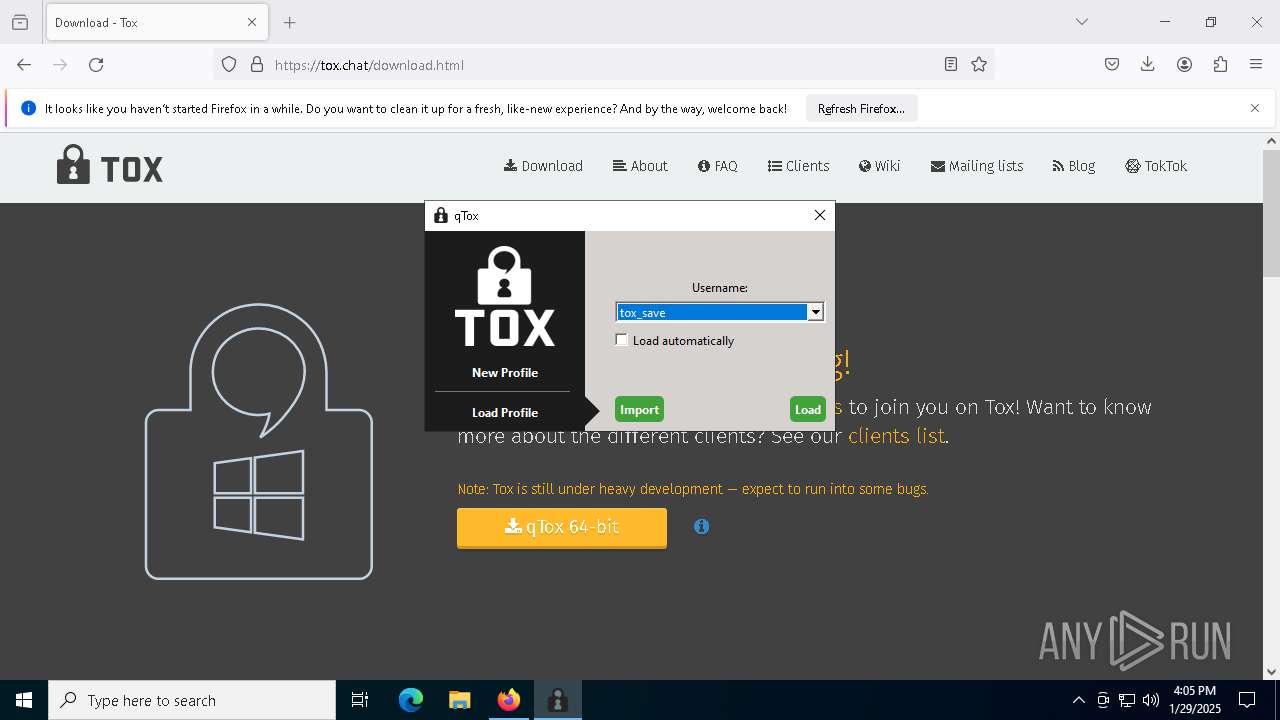Click the Load button in qTox
This screenshot has height=720, width=1280.
(x=808, y=409)
